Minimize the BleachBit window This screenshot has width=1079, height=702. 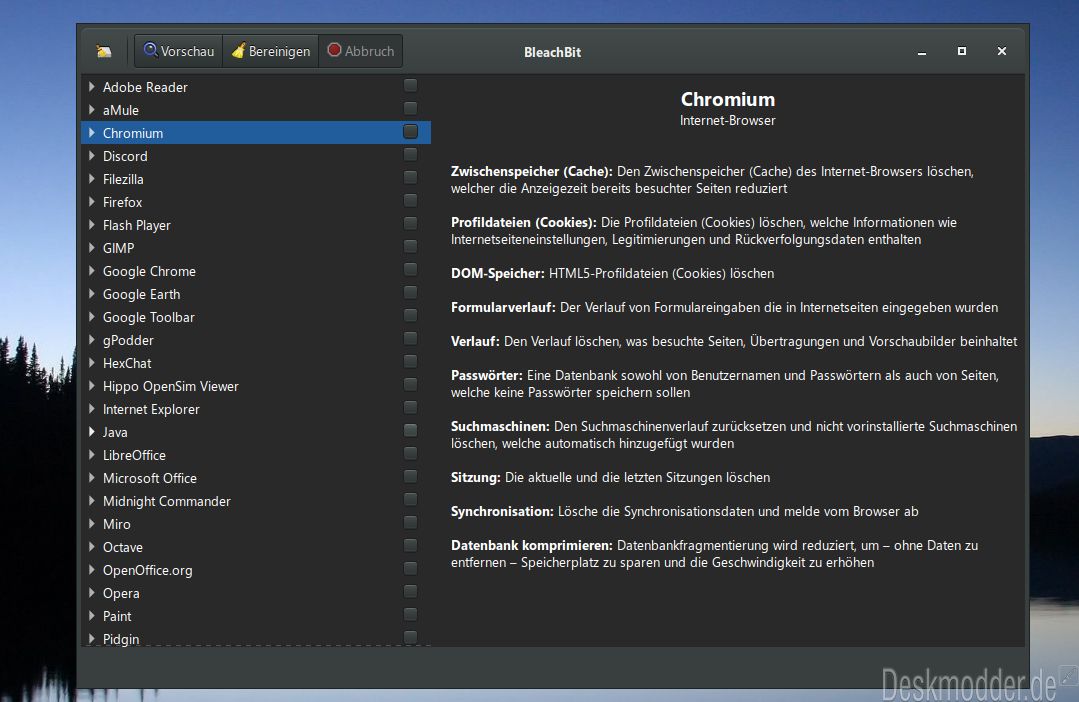tap(921, 52)
